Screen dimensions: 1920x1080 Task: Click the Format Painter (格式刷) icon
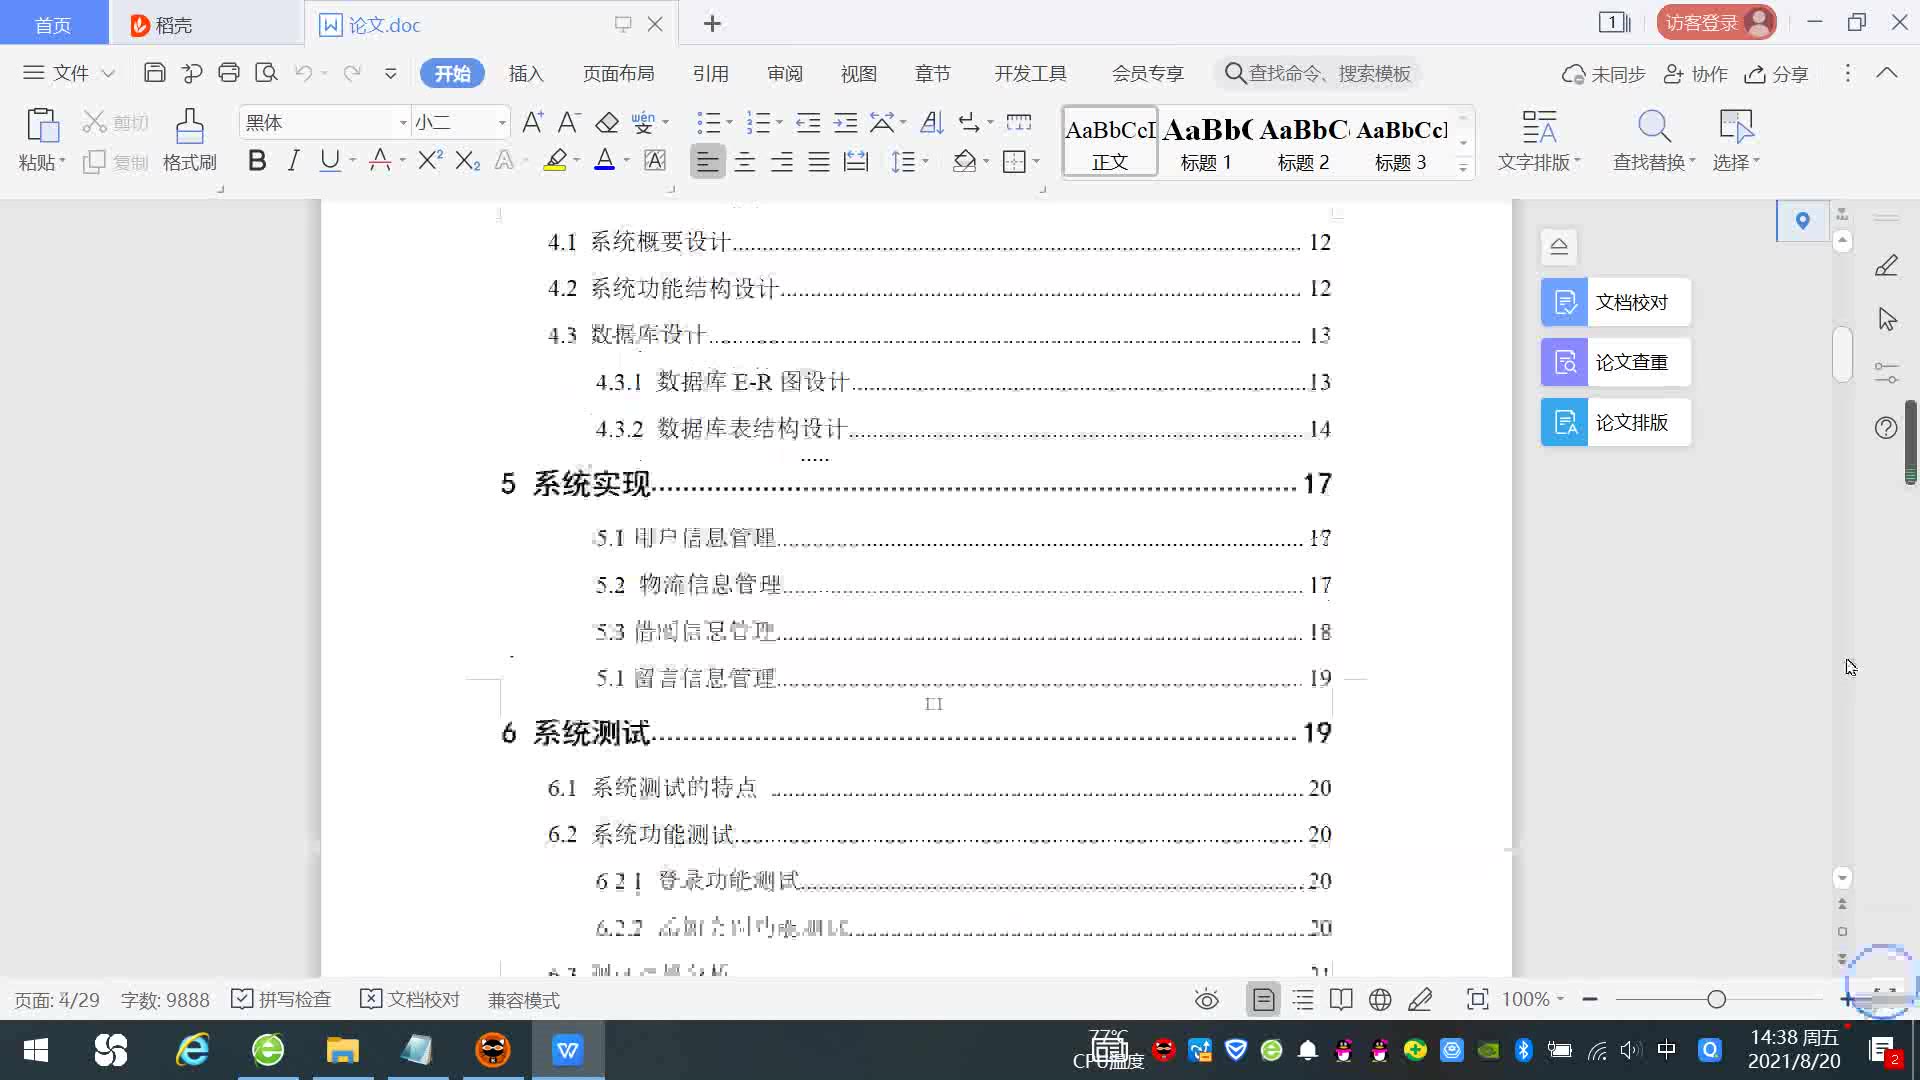point(189,128)
